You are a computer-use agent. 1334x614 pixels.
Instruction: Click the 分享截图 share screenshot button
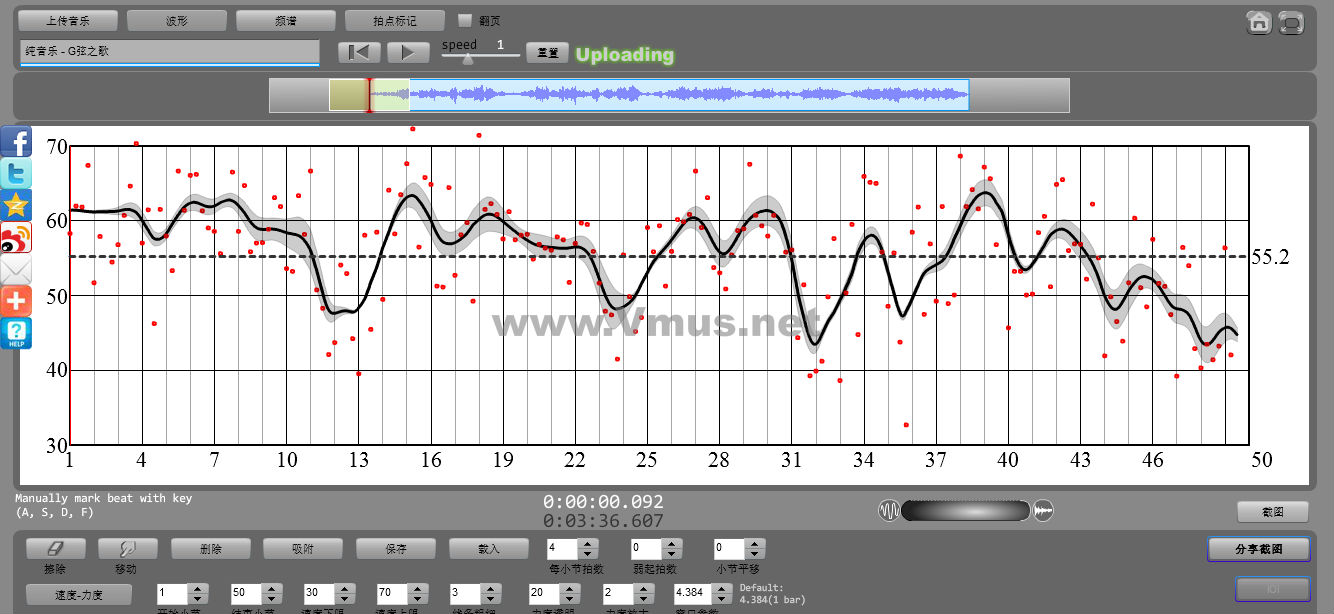click(1258, 549)
